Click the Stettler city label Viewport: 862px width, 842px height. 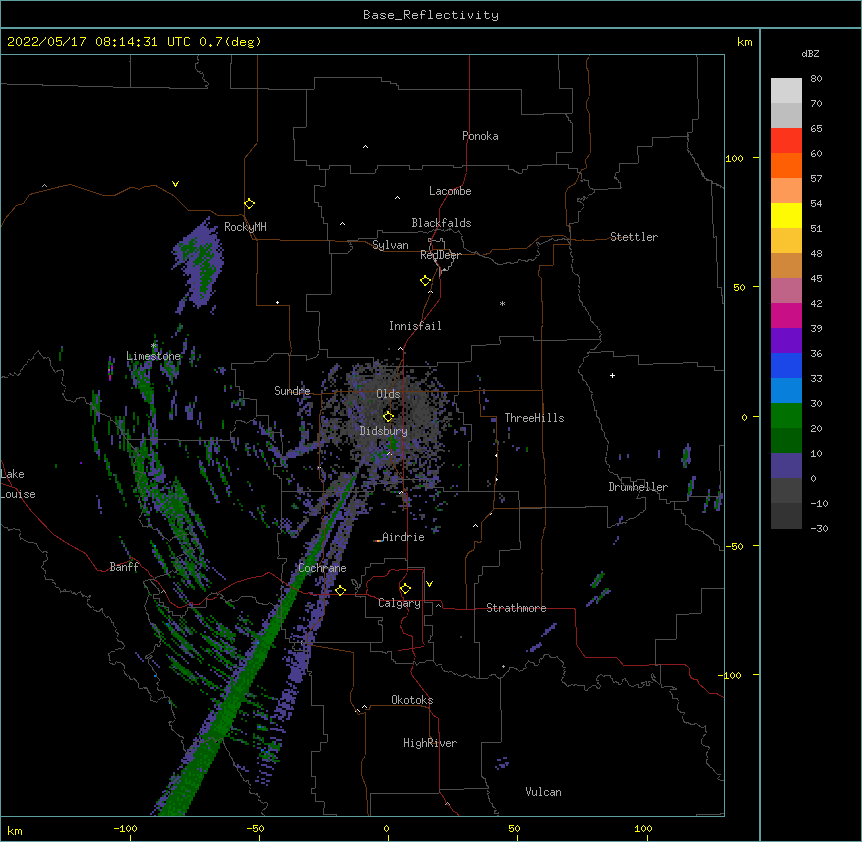pyautogui.click(x=633, y=237)
